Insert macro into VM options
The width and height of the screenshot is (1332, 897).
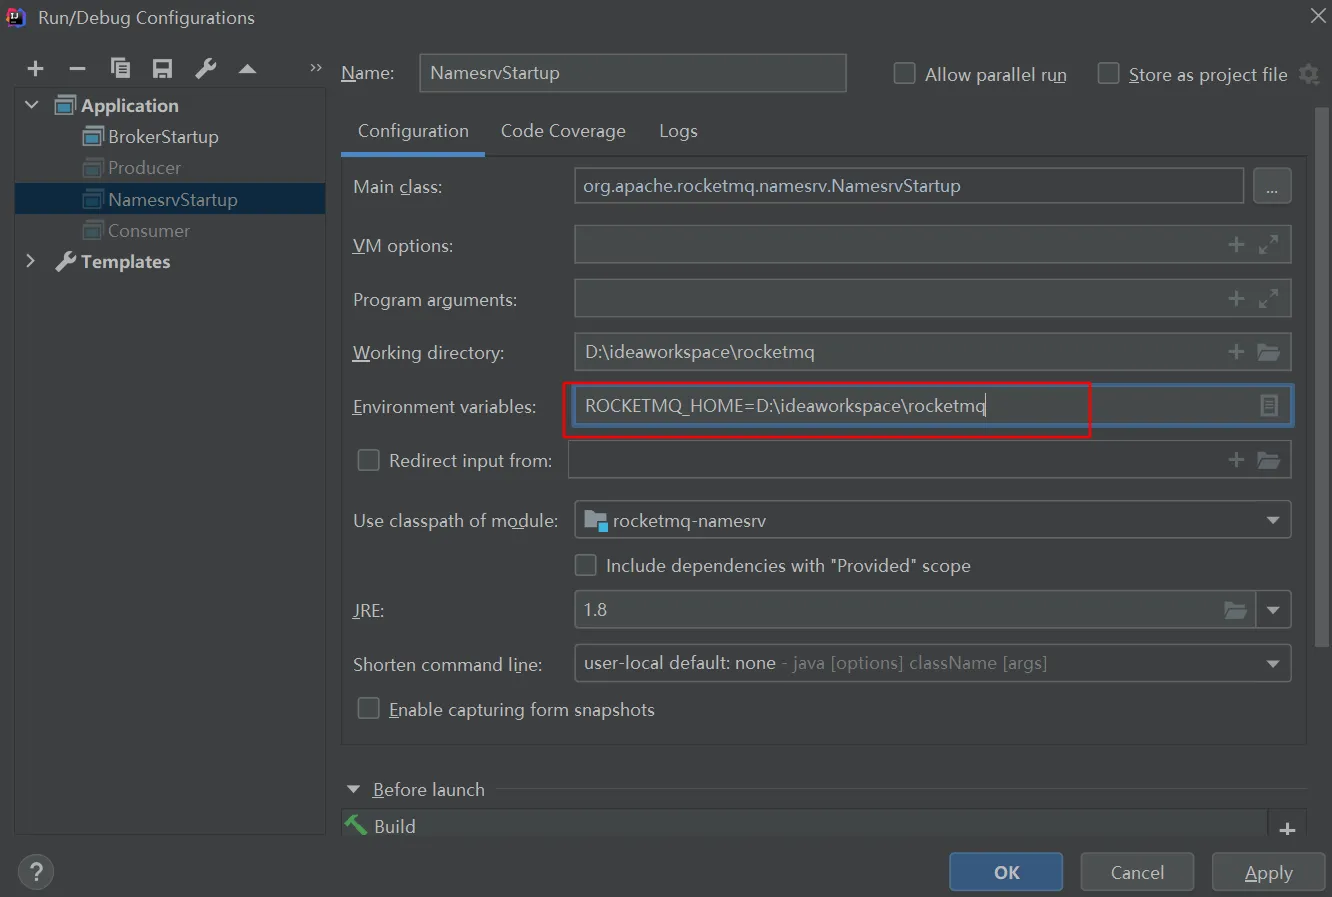pos(1236,244)
